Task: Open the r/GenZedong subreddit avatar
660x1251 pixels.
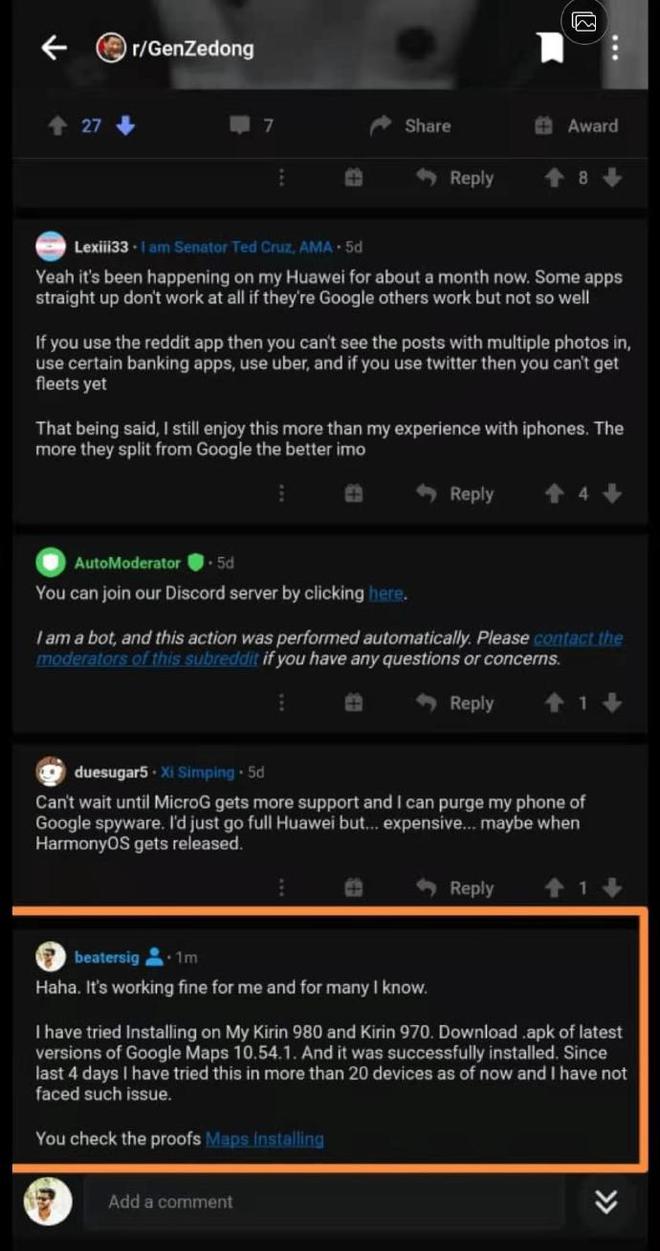Action: pyautogui.click(x=110, y=47)
